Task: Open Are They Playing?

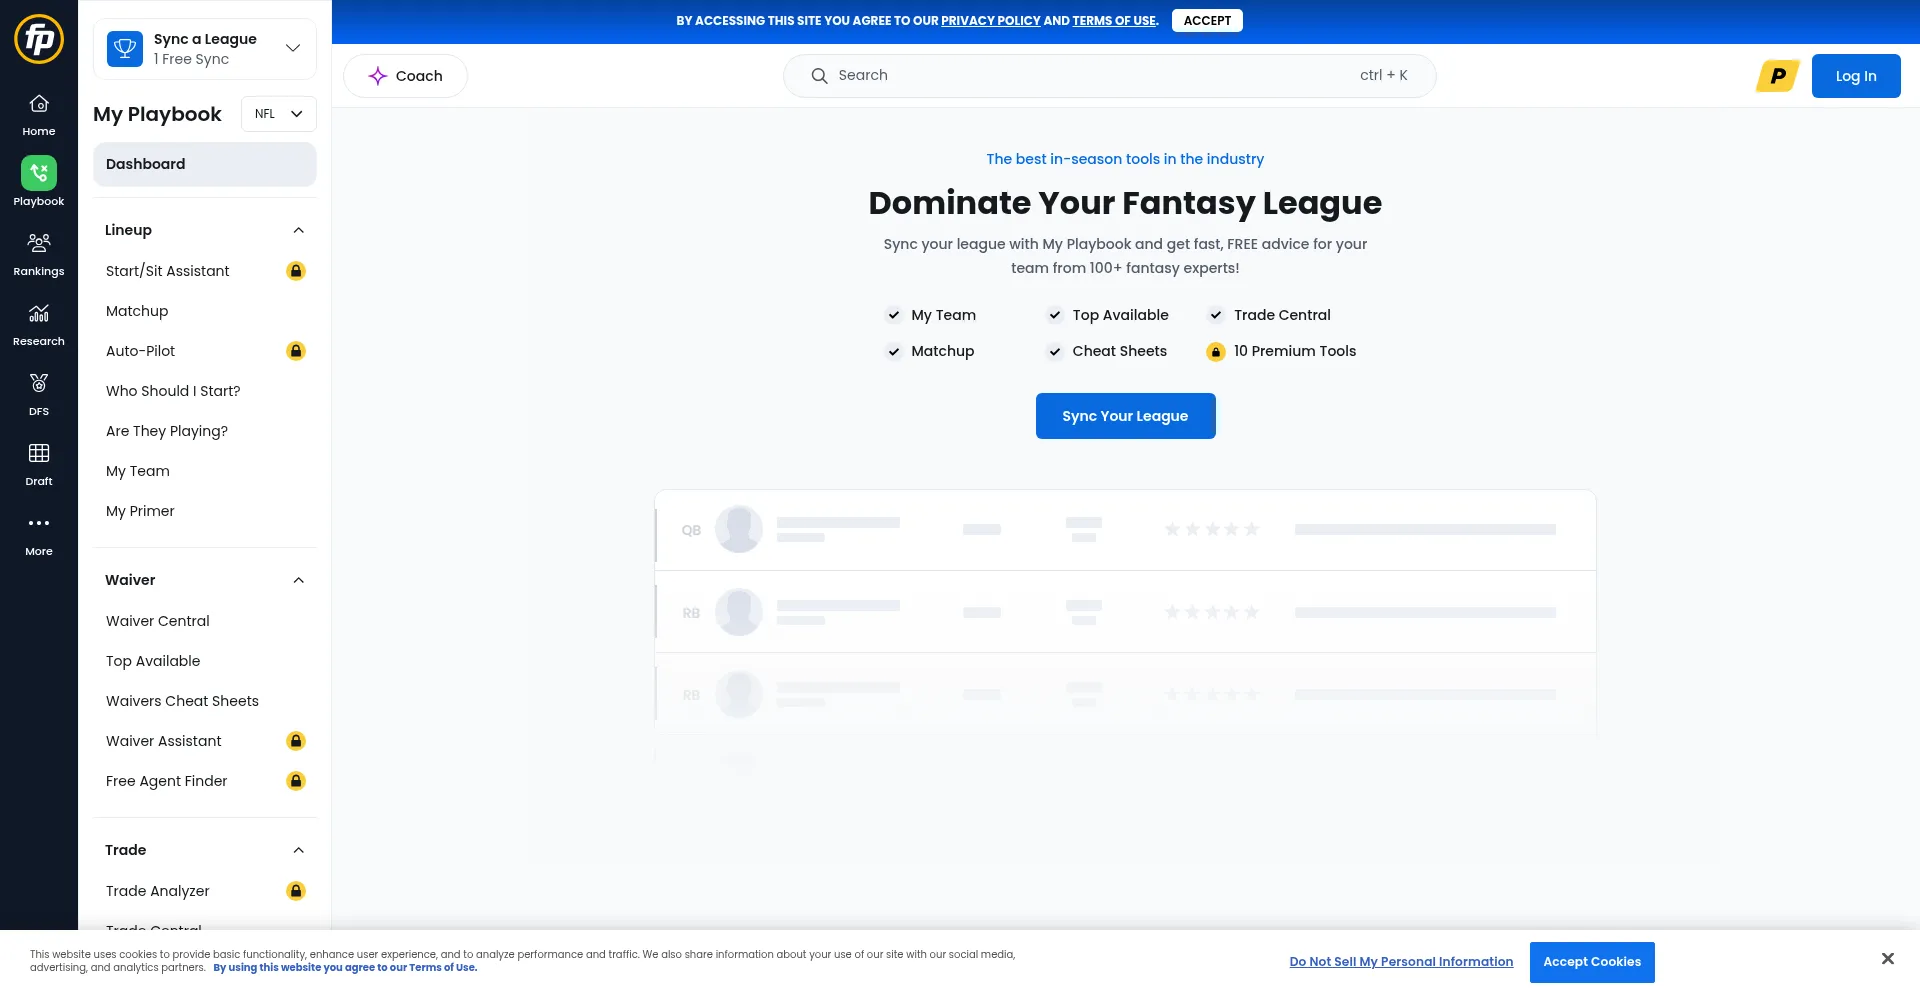Action: pyautogui.click(x=167, y=431)
